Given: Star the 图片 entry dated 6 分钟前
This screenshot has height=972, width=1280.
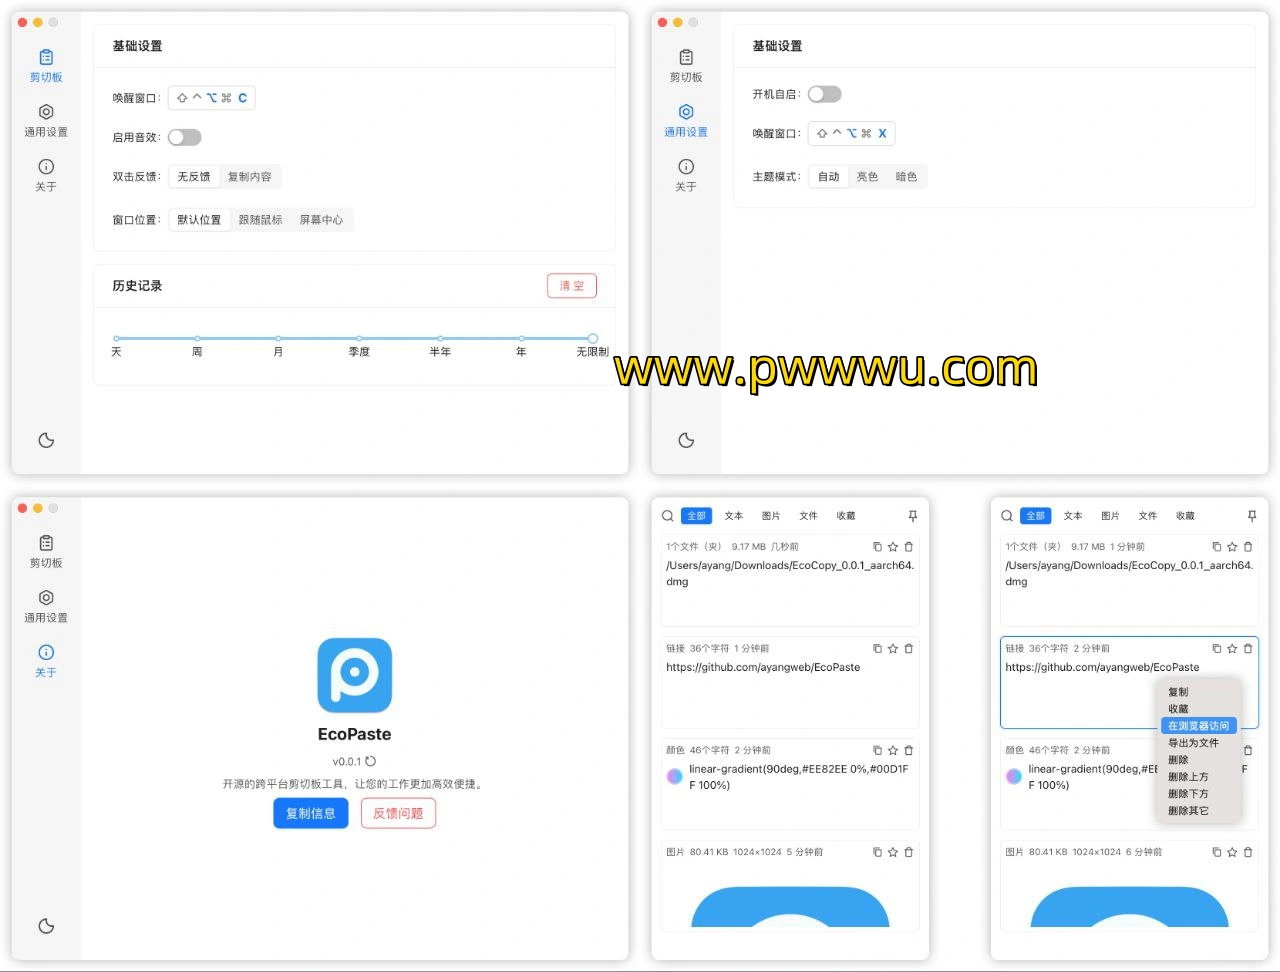Looking at the screenshot, I should click(x=1232, y=853).
